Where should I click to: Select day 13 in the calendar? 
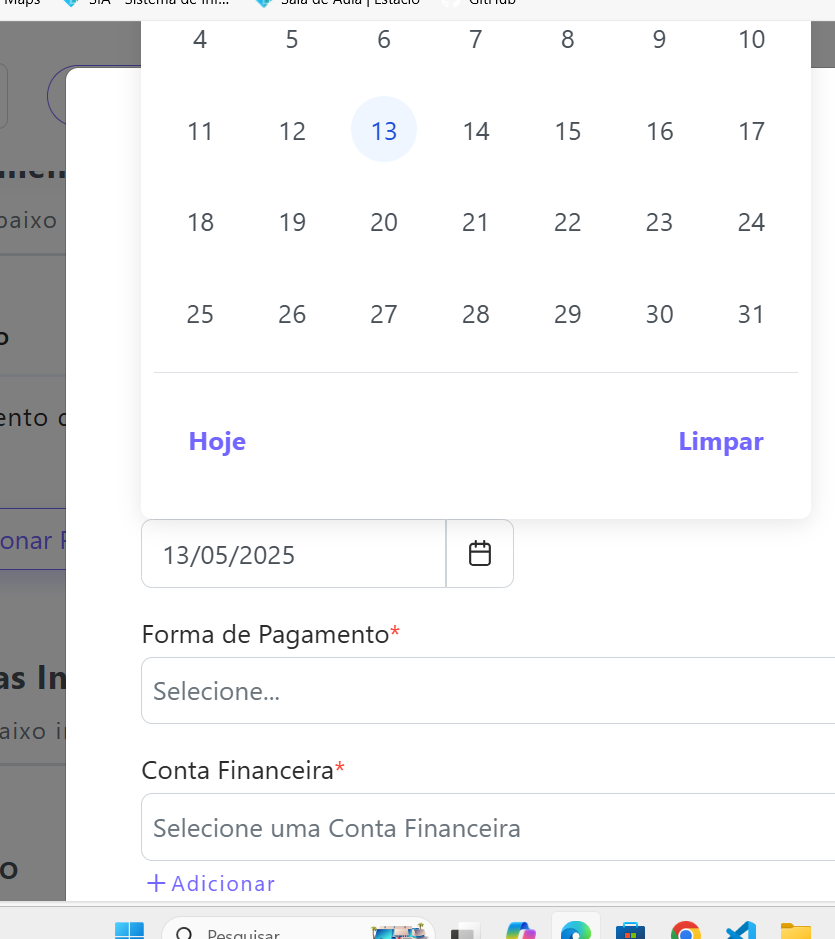384,131
